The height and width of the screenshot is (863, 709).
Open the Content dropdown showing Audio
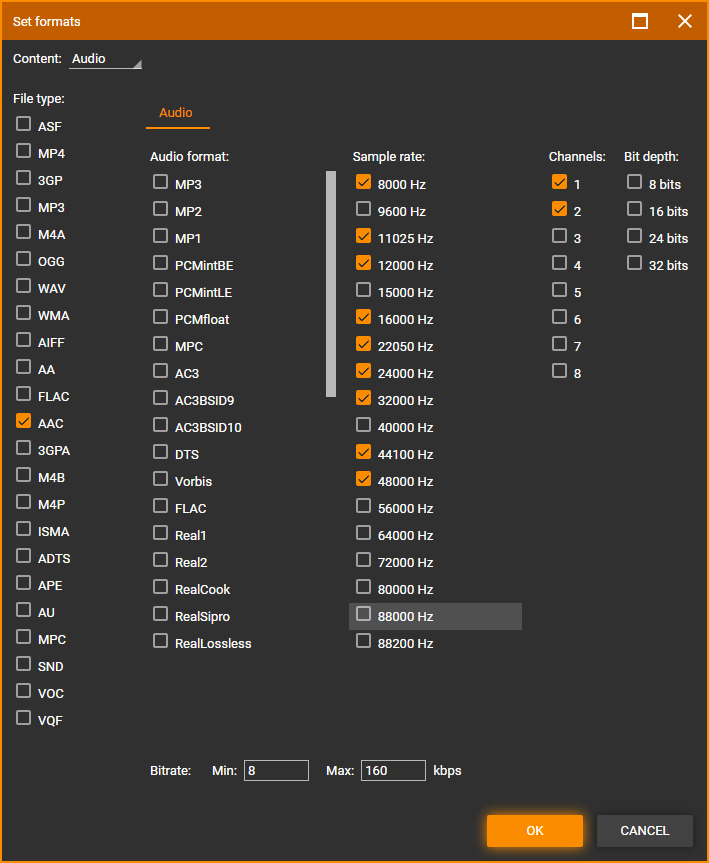(105, 59)
